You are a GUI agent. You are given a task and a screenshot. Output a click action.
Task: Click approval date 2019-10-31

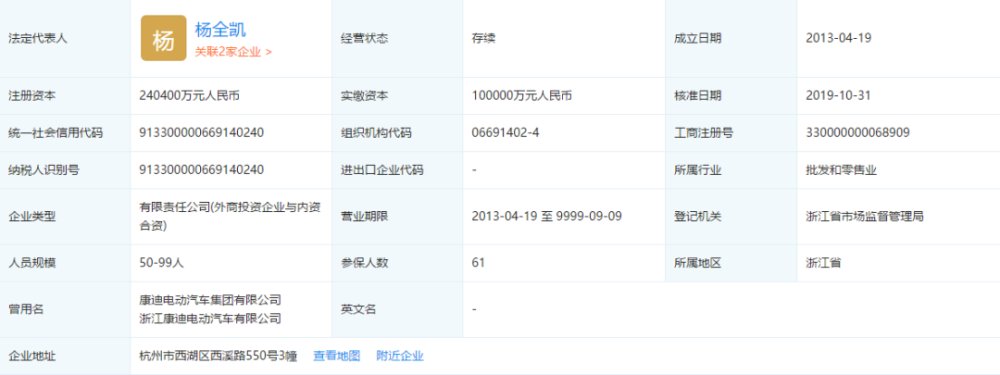838,96
